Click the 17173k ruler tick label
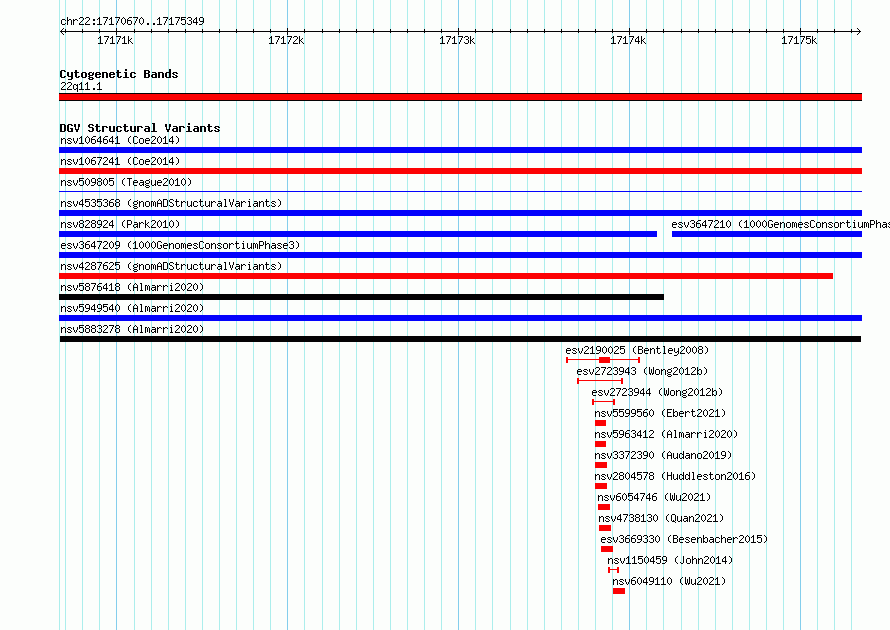This screenshot has width=890, height=630. click(457, 40)
